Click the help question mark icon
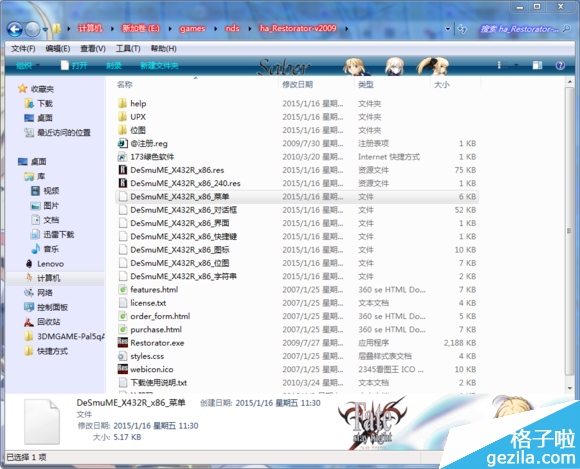 coord(560,65)
